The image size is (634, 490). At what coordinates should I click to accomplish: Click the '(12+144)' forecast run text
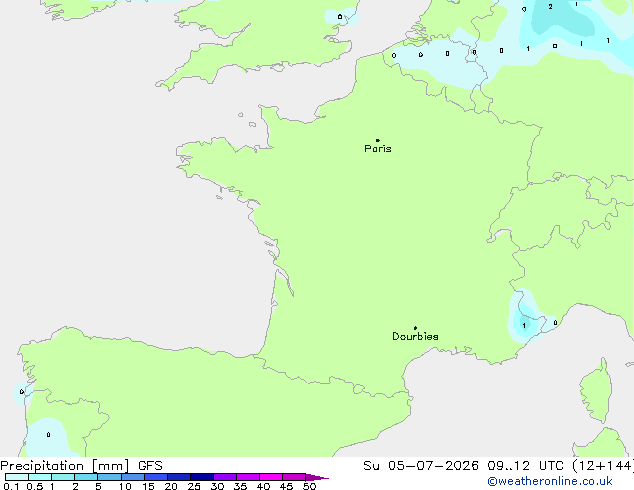603,466
